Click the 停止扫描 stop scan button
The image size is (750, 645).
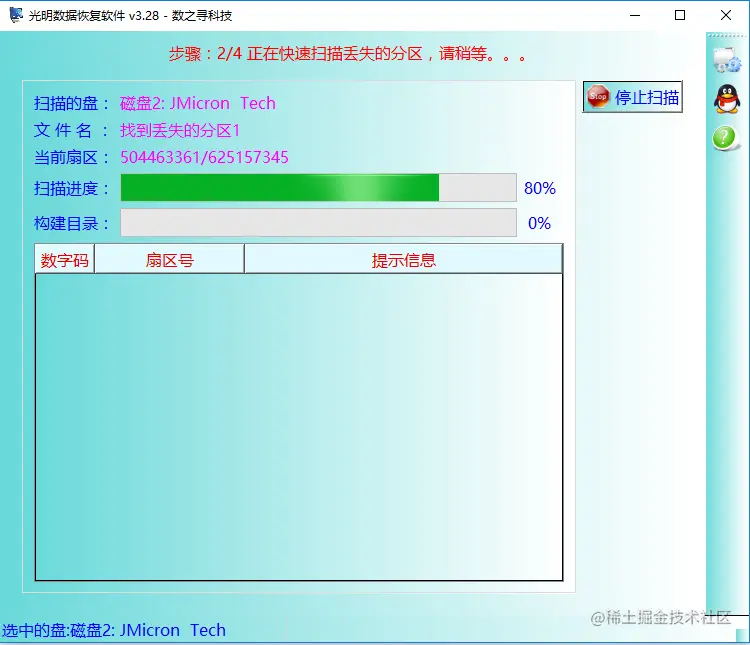(632, 97)
